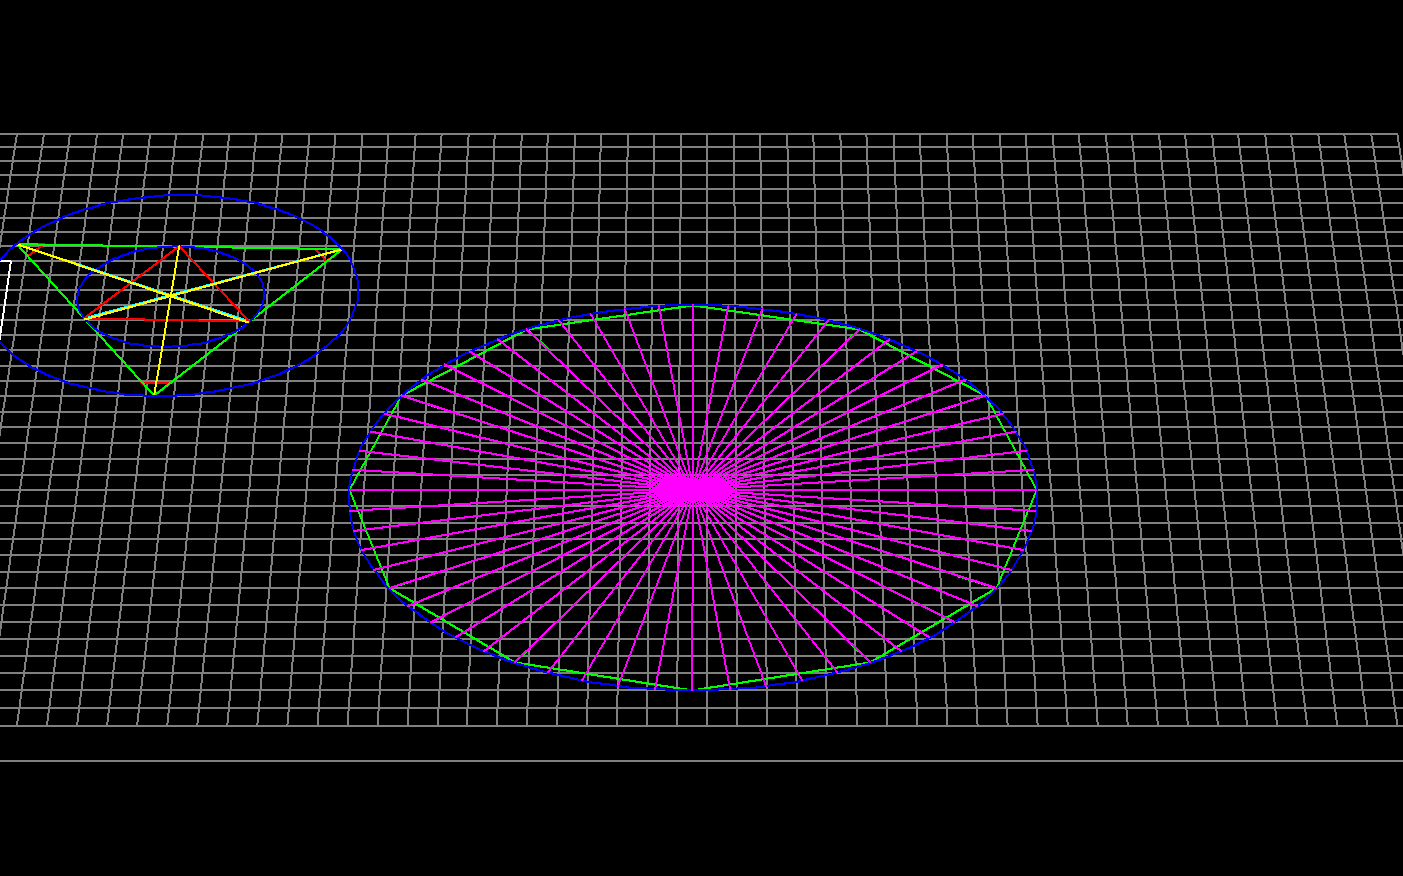Click the grid edge line below the scene
The width and height of the screenshot is (1403, 876).
pyautogui.click(x=700, y=762)
